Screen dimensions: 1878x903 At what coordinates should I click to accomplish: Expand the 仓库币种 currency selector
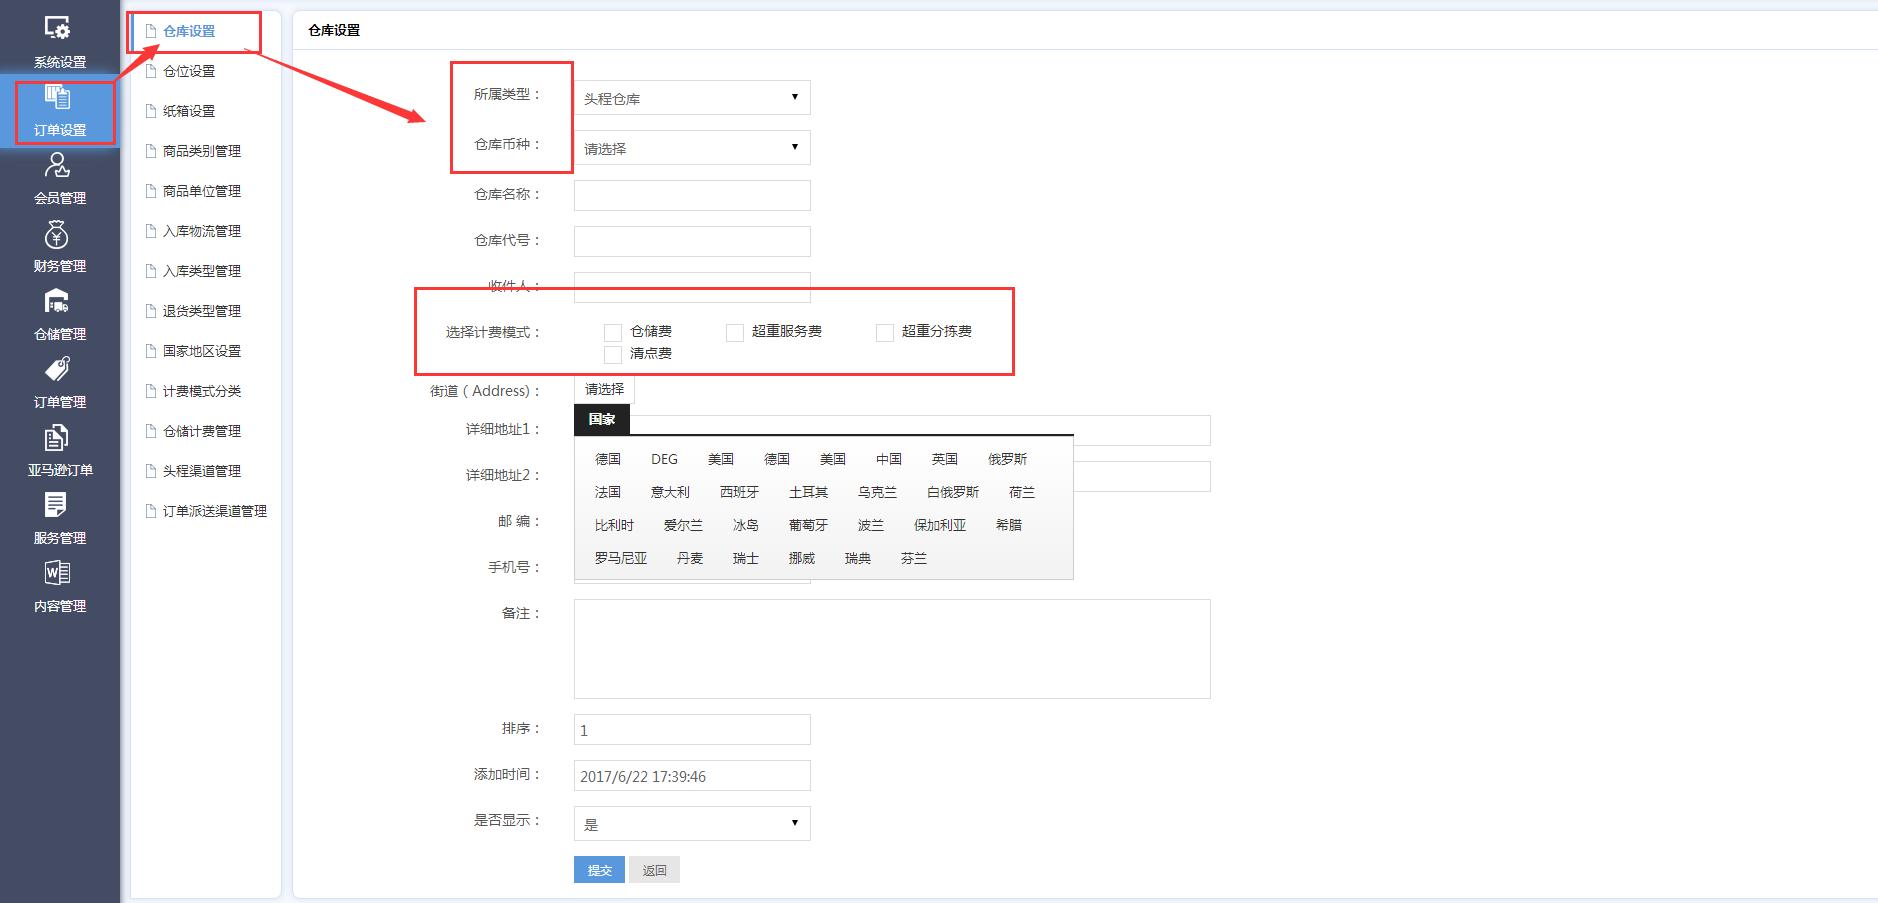point(691,147)
